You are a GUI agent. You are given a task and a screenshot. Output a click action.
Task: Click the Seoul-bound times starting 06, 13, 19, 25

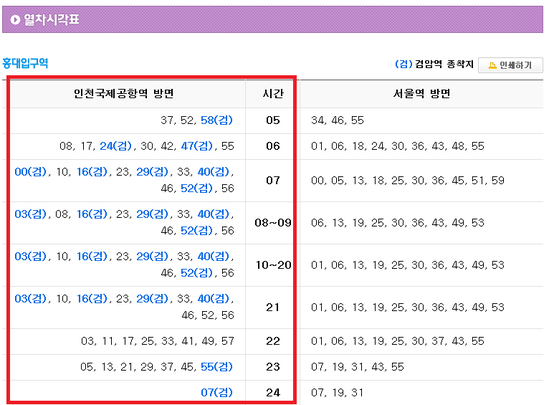point(397,223)
